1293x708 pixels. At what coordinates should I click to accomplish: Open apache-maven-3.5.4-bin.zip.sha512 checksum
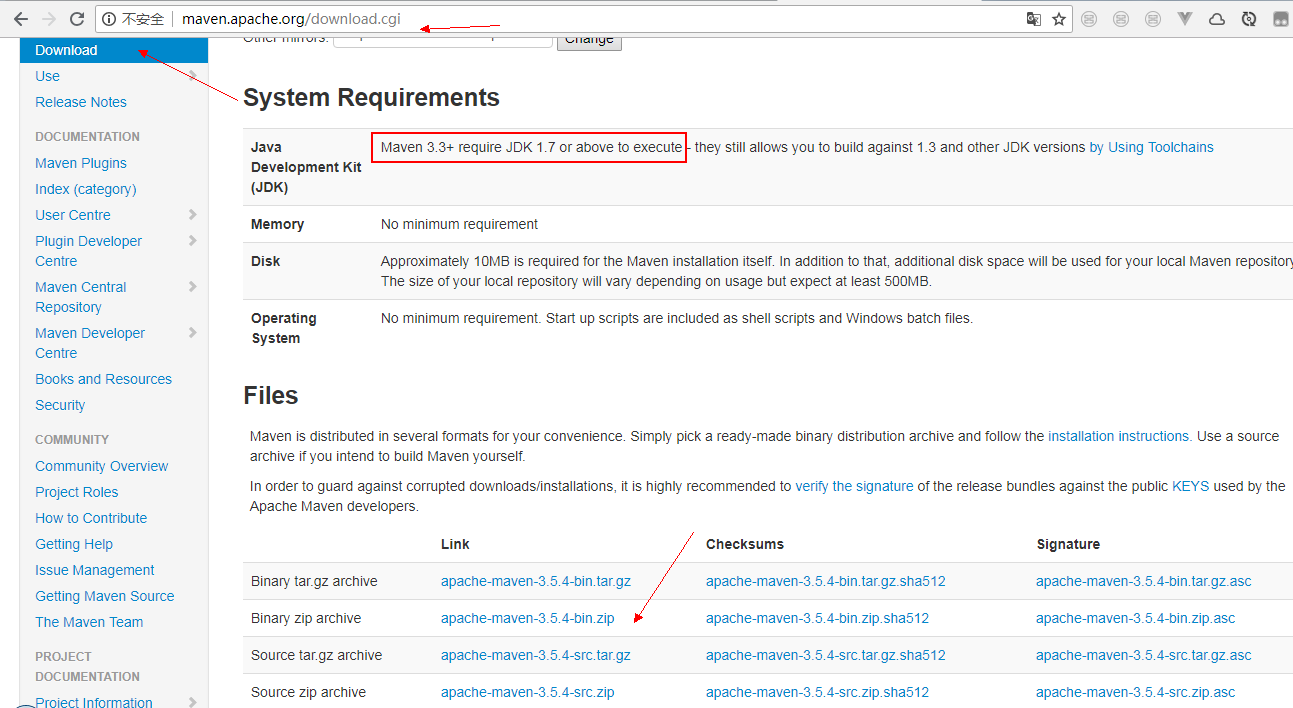pos(817,618)
